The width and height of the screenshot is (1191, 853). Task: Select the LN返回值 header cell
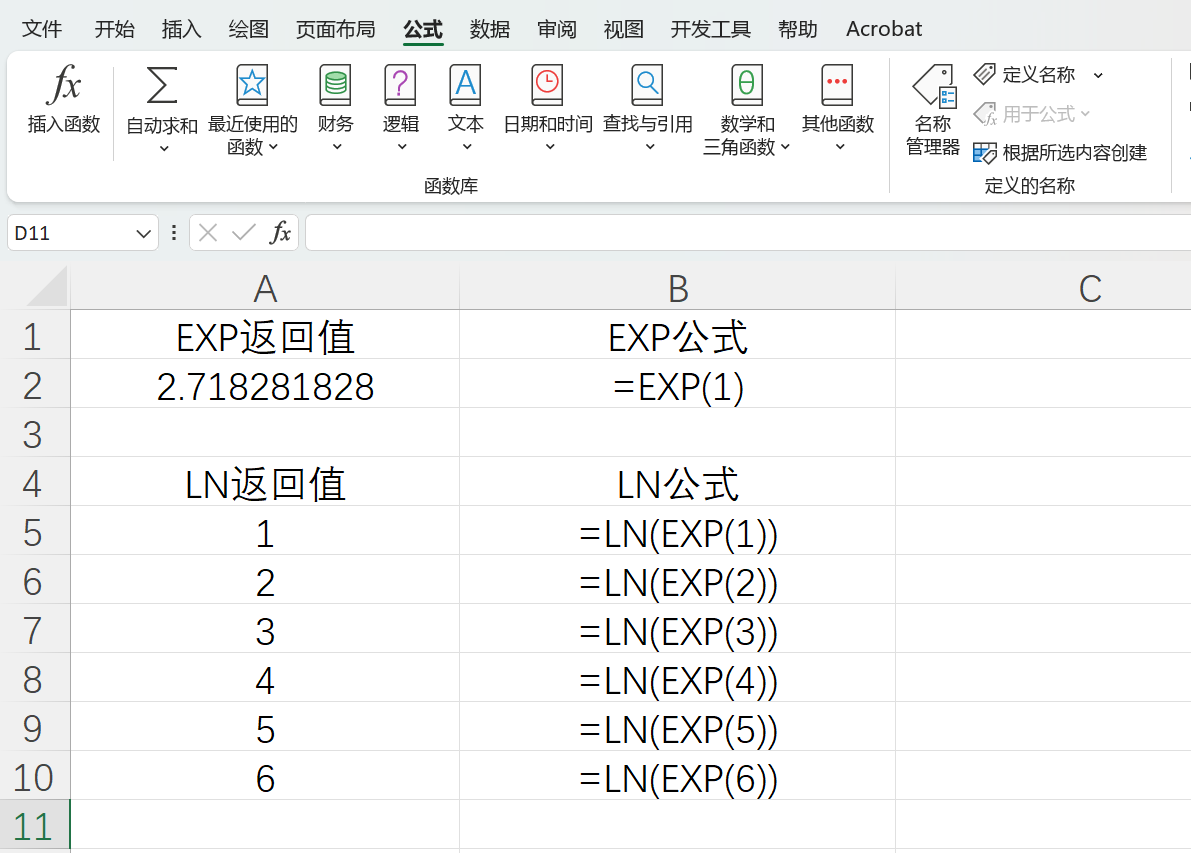[265, 483]
